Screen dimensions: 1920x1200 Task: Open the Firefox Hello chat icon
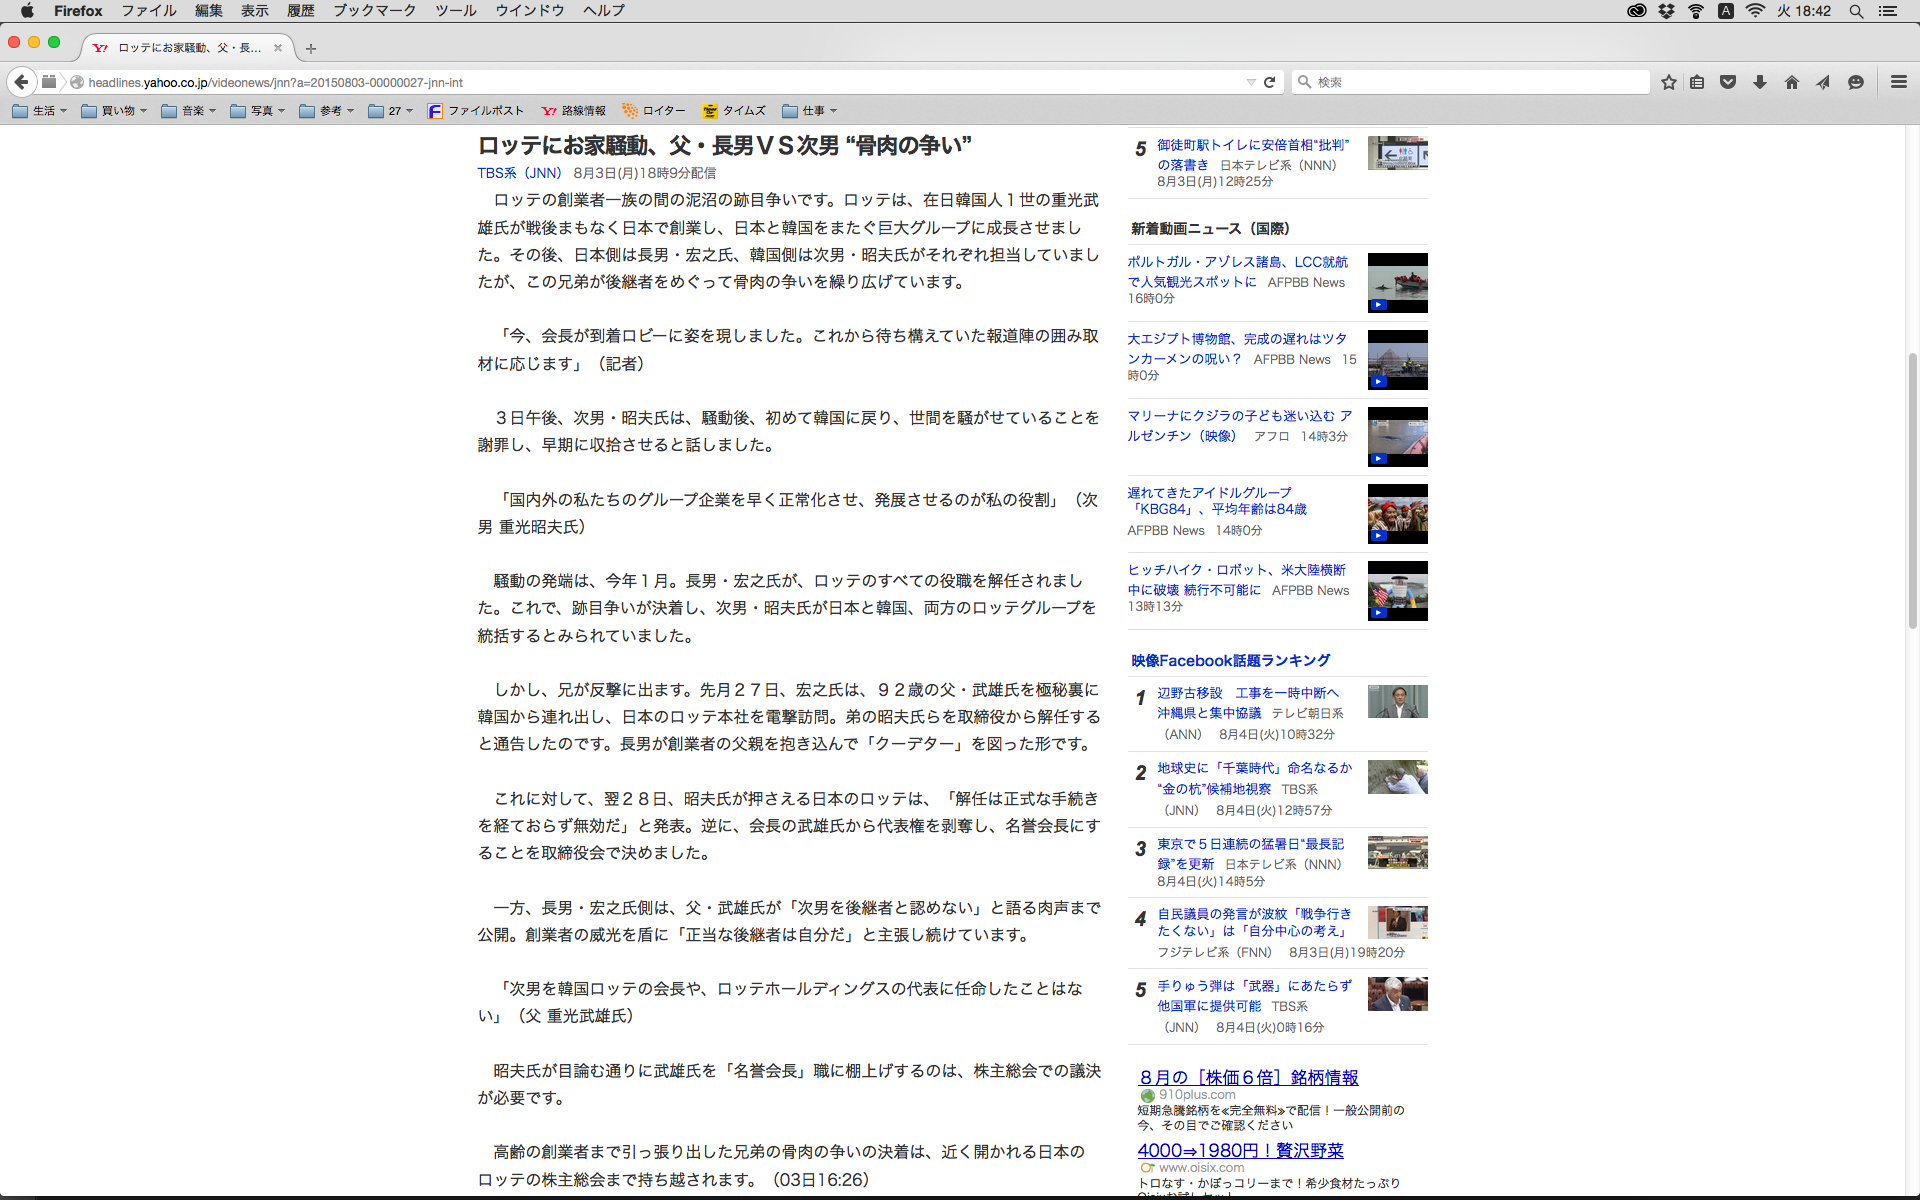1855,82
